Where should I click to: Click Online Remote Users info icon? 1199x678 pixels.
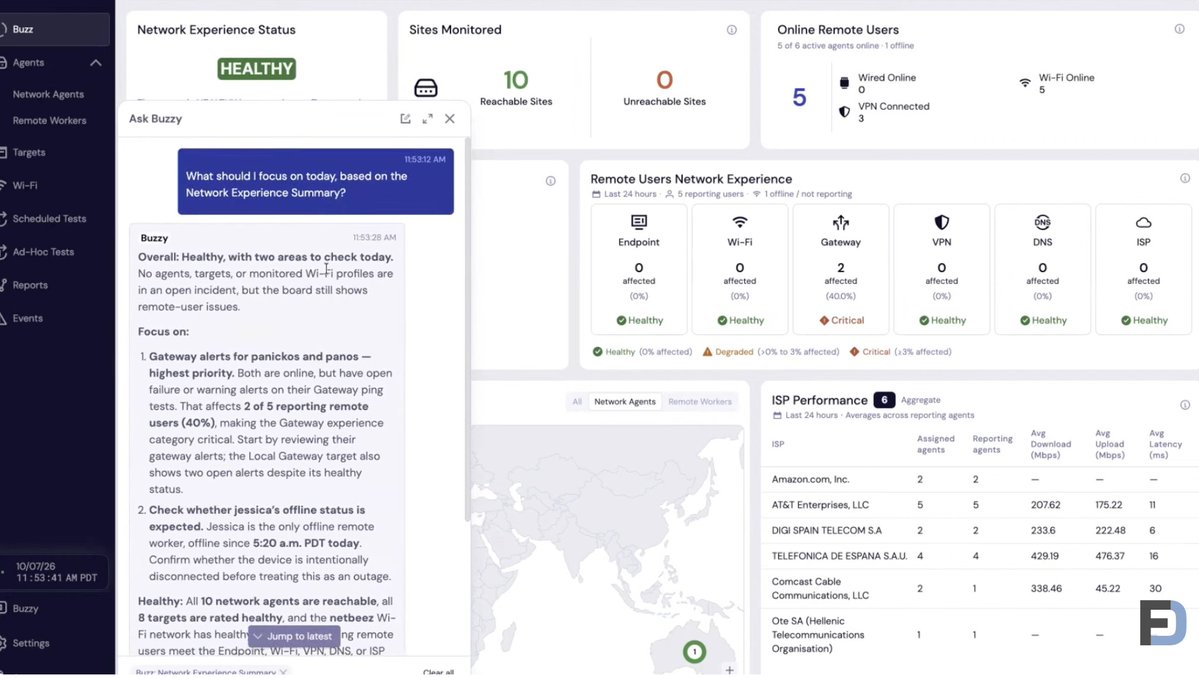coord(1179,29)
